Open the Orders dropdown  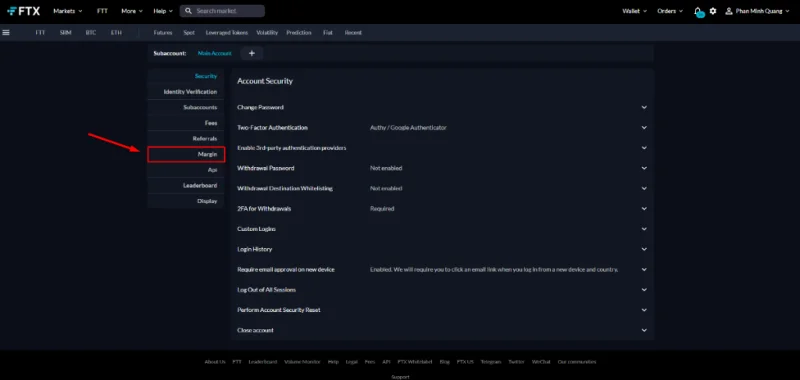(670, 11)
